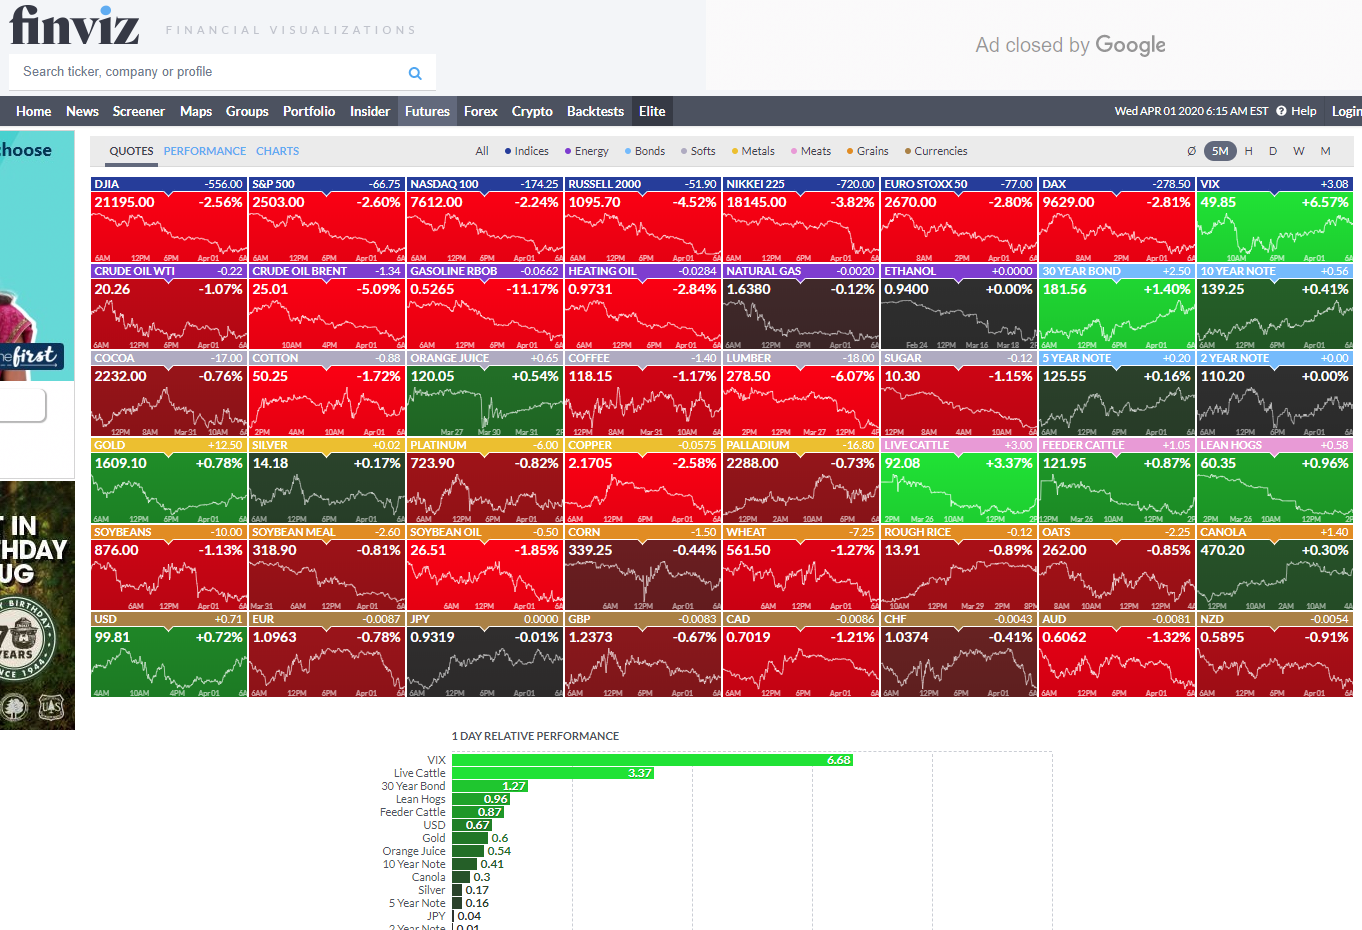Click the Lean Hogs label in chart

coord(421,799)
